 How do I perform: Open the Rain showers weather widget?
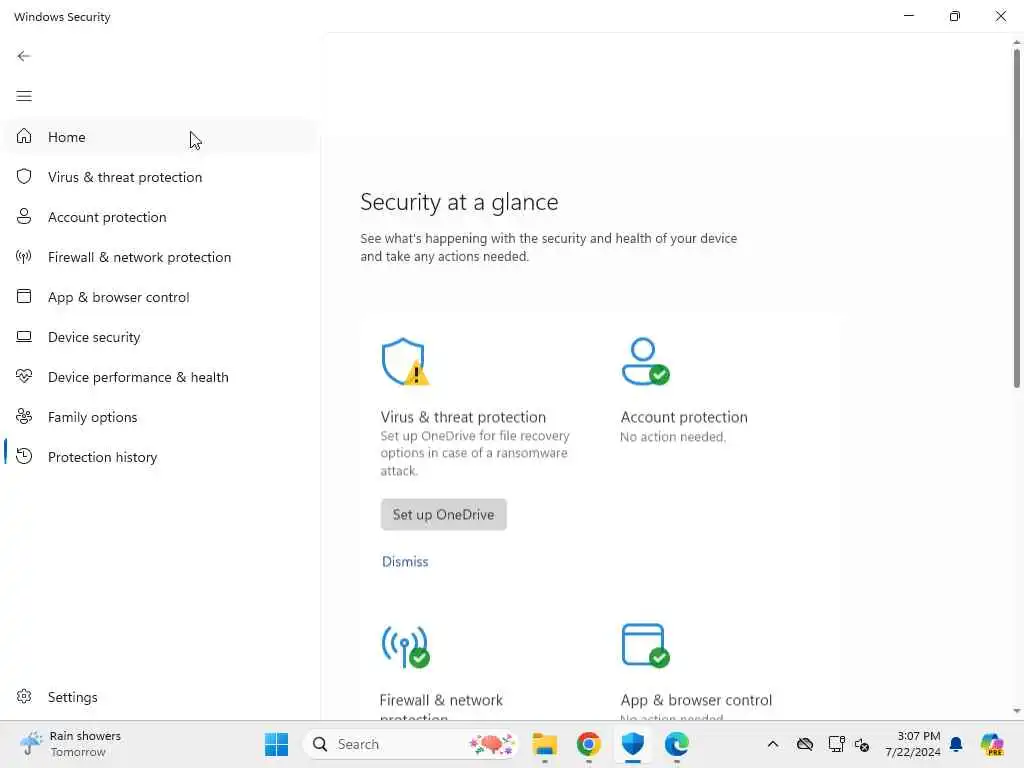pos(71,744)
